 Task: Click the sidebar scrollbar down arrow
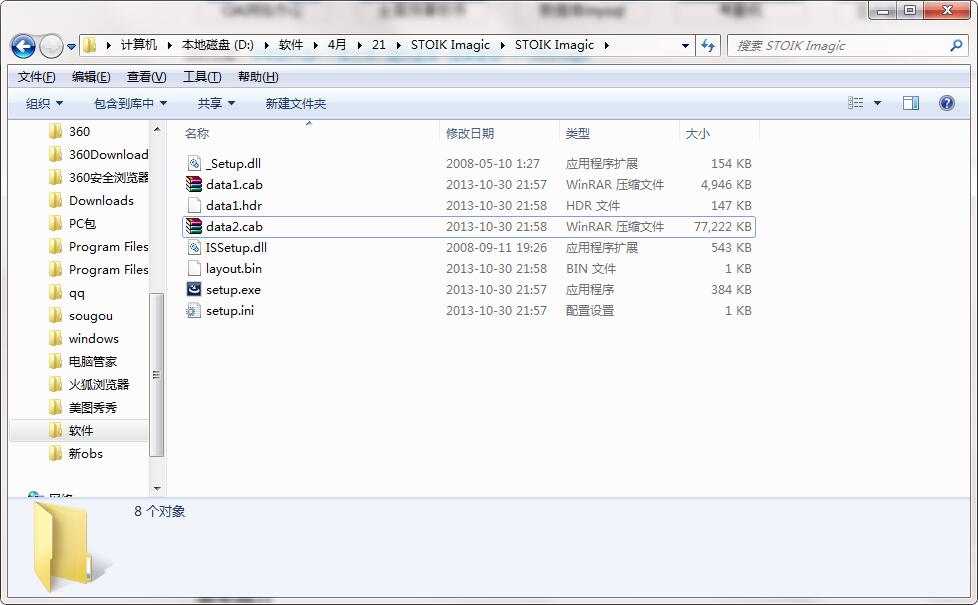(x=157, y=488)
